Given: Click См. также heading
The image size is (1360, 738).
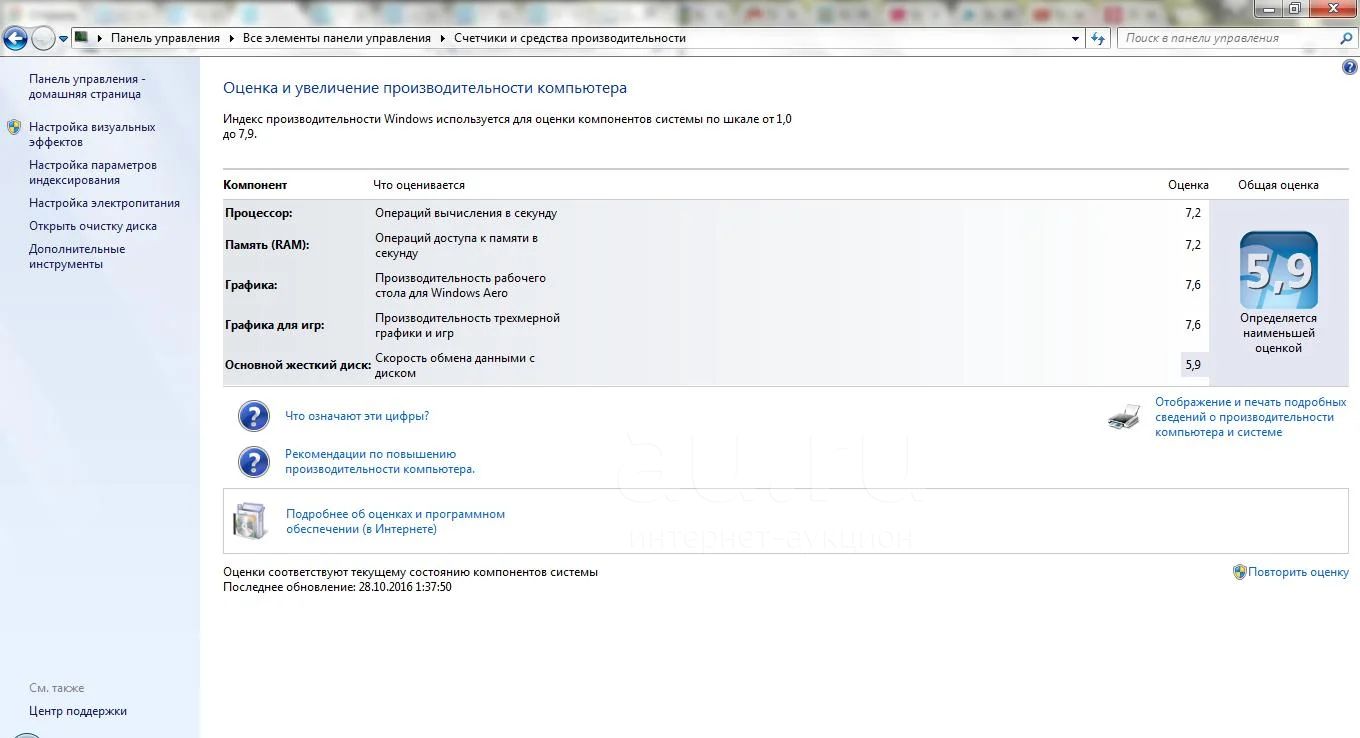Looking at the screenshot, I should coord(57,688).
